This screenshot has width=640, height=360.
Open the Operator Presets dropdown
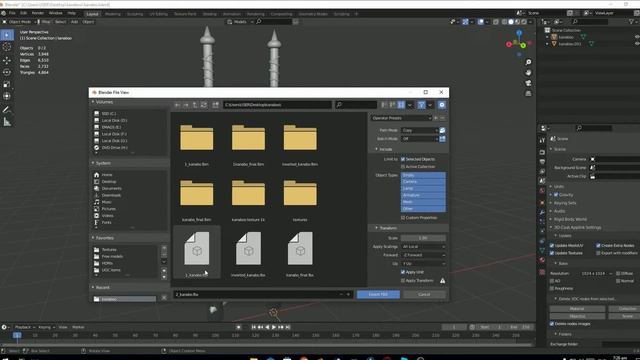[401, 118]
